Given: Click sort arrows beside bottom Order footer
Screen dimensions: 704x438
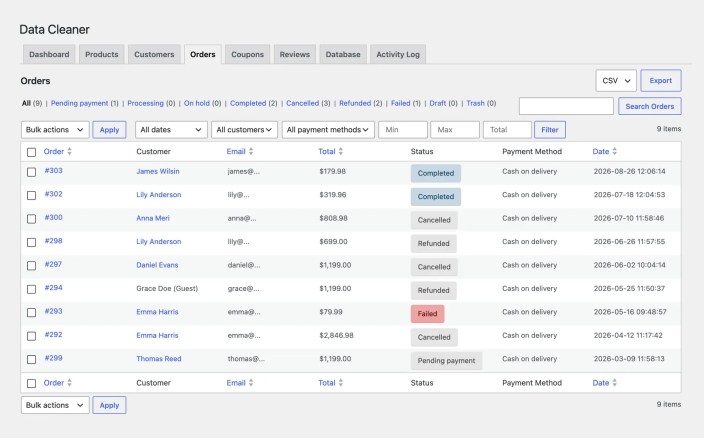Looking at the screenshot, I should (x=69, y=383).
